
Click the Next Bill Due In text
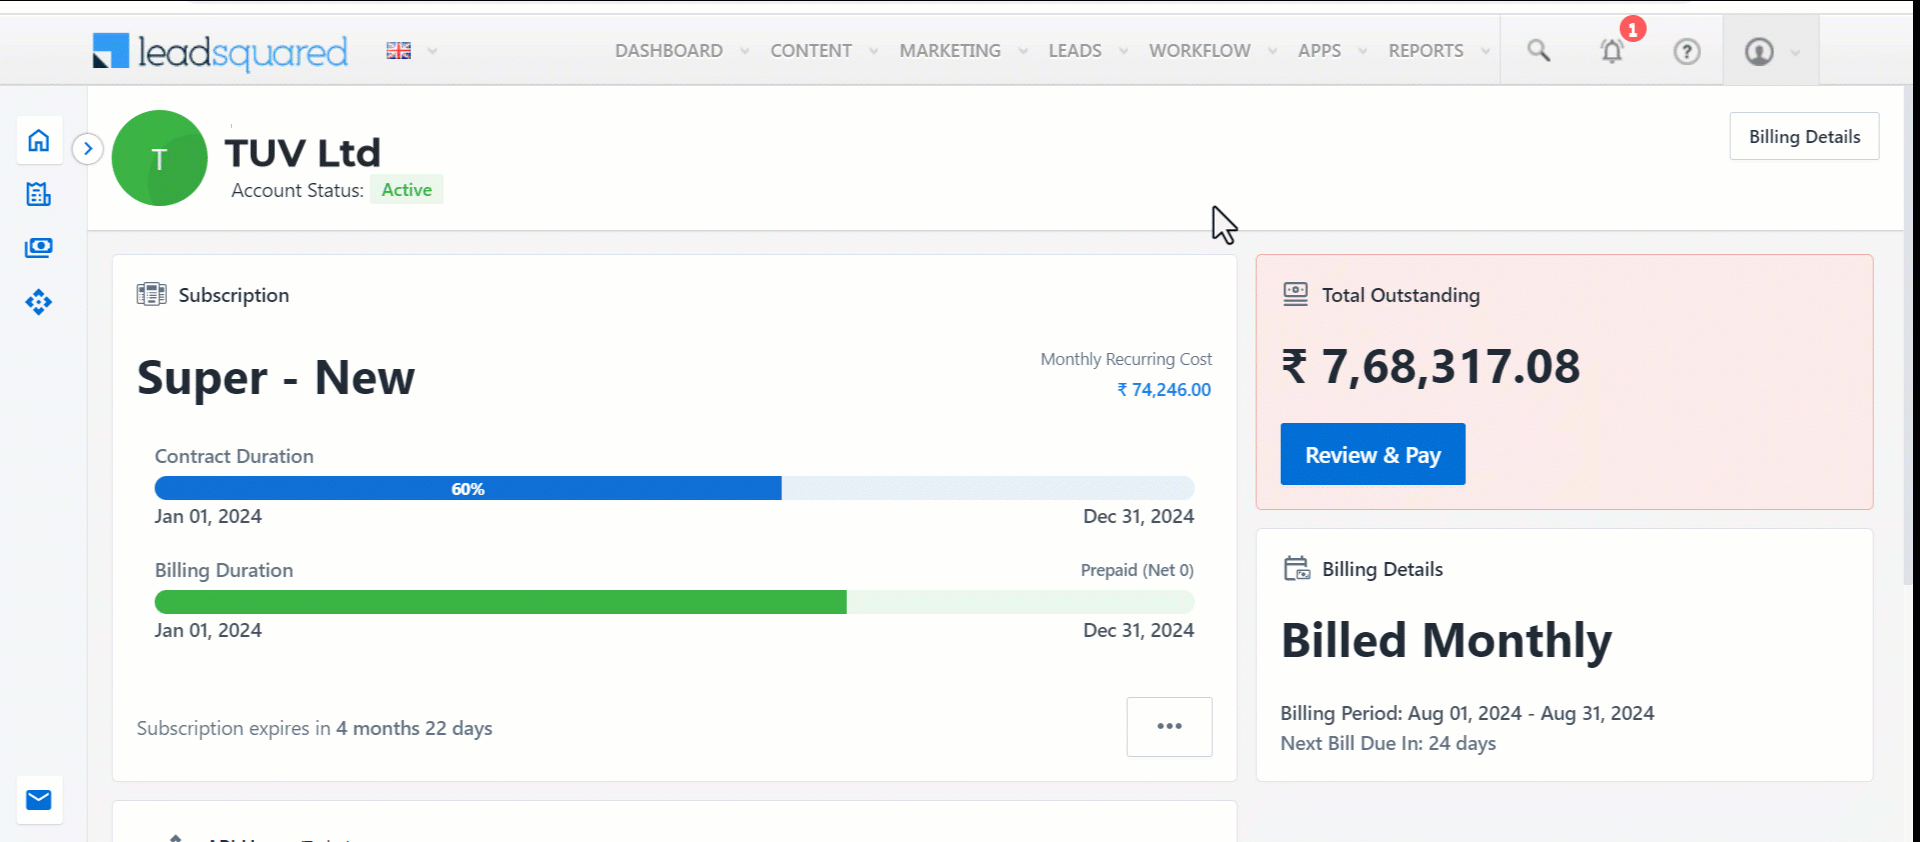click(1388, 743)
